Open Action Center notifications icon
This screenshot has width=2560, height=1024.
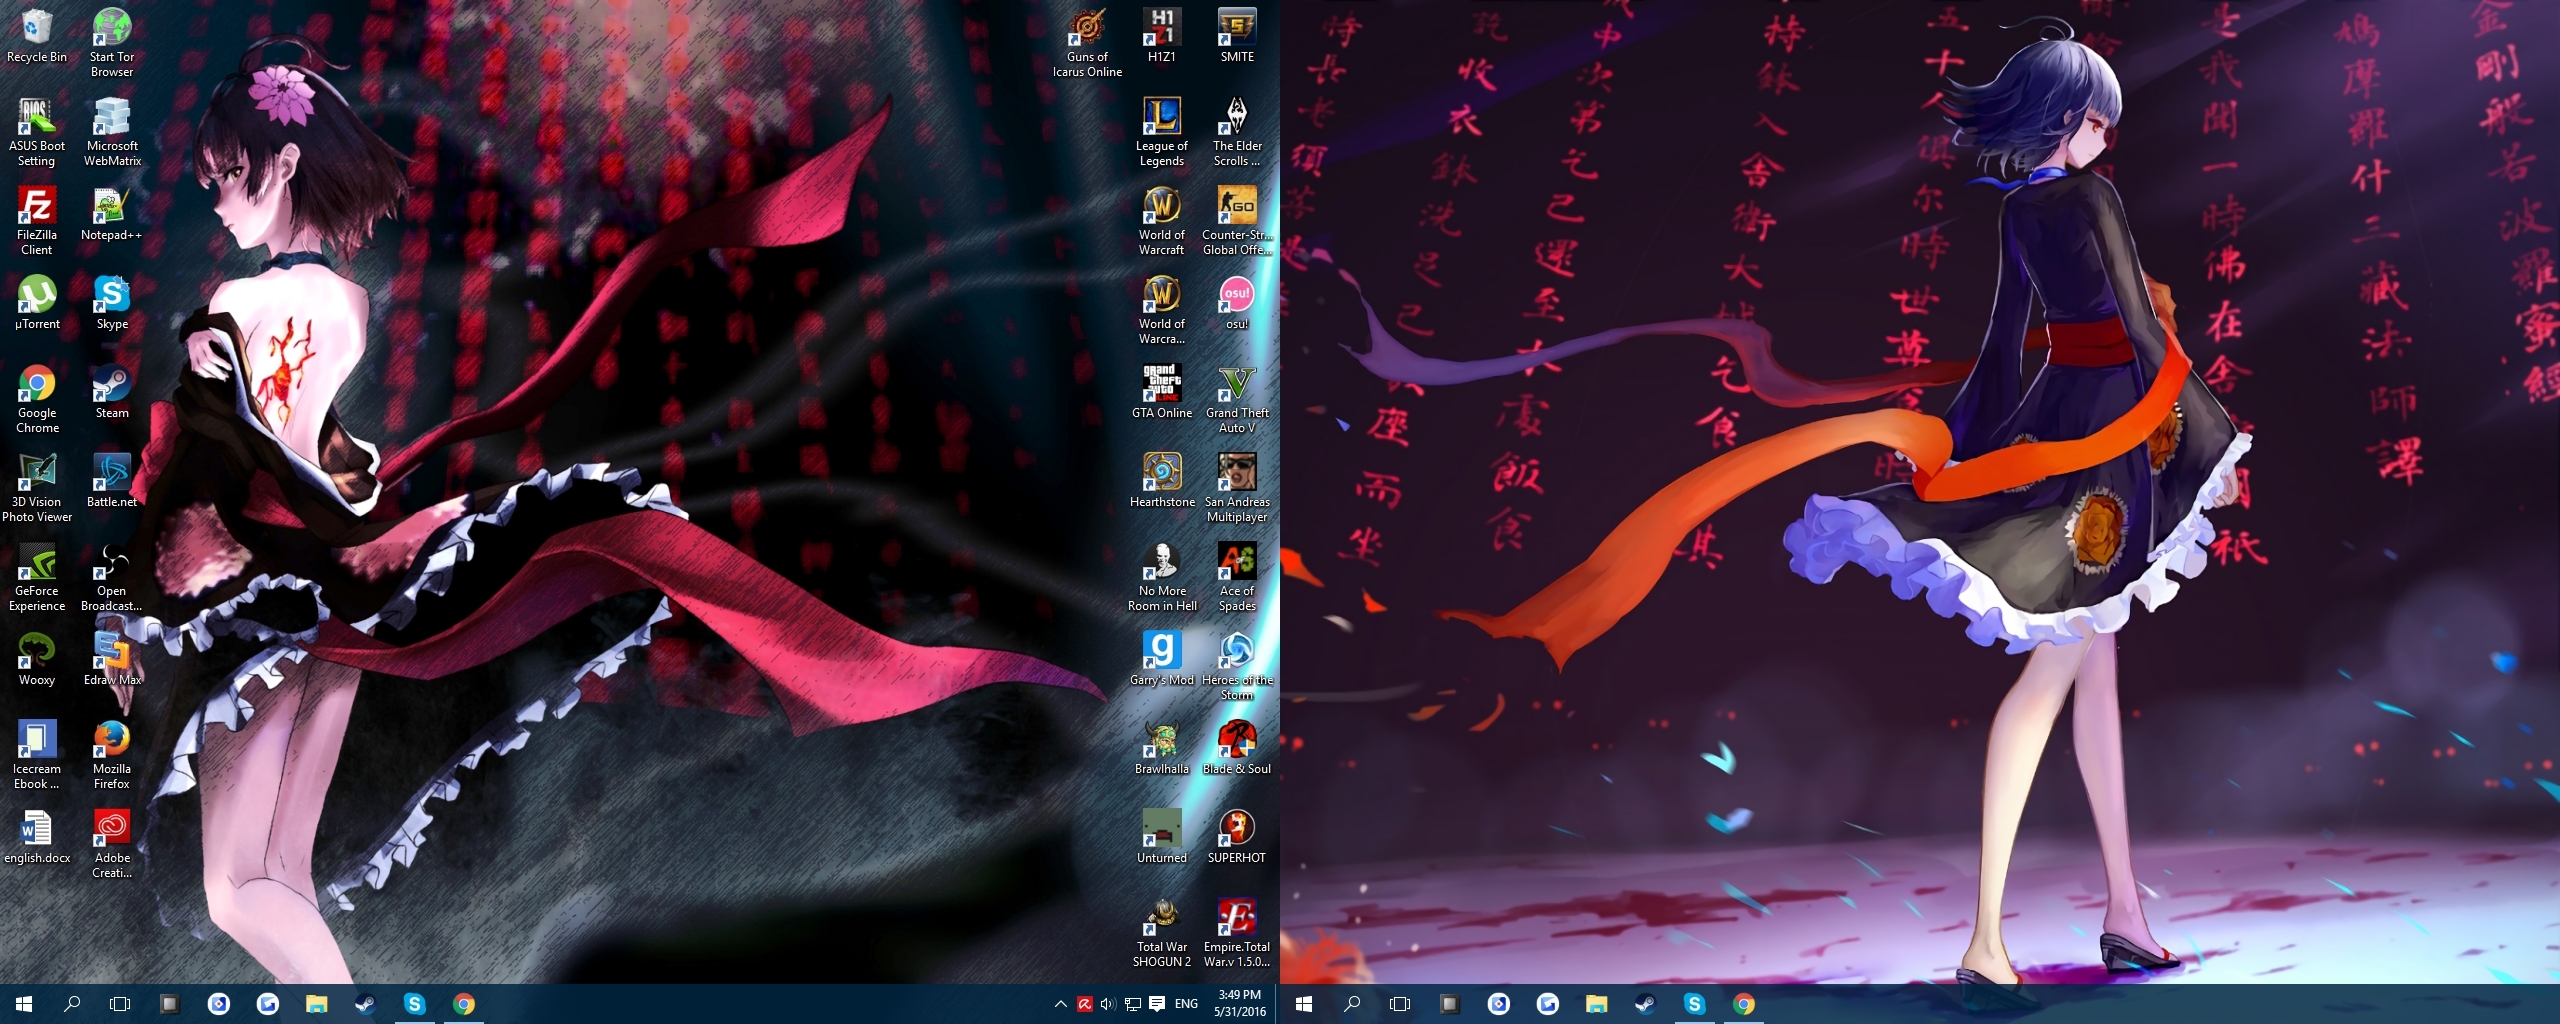(x=1157, y=1004)
